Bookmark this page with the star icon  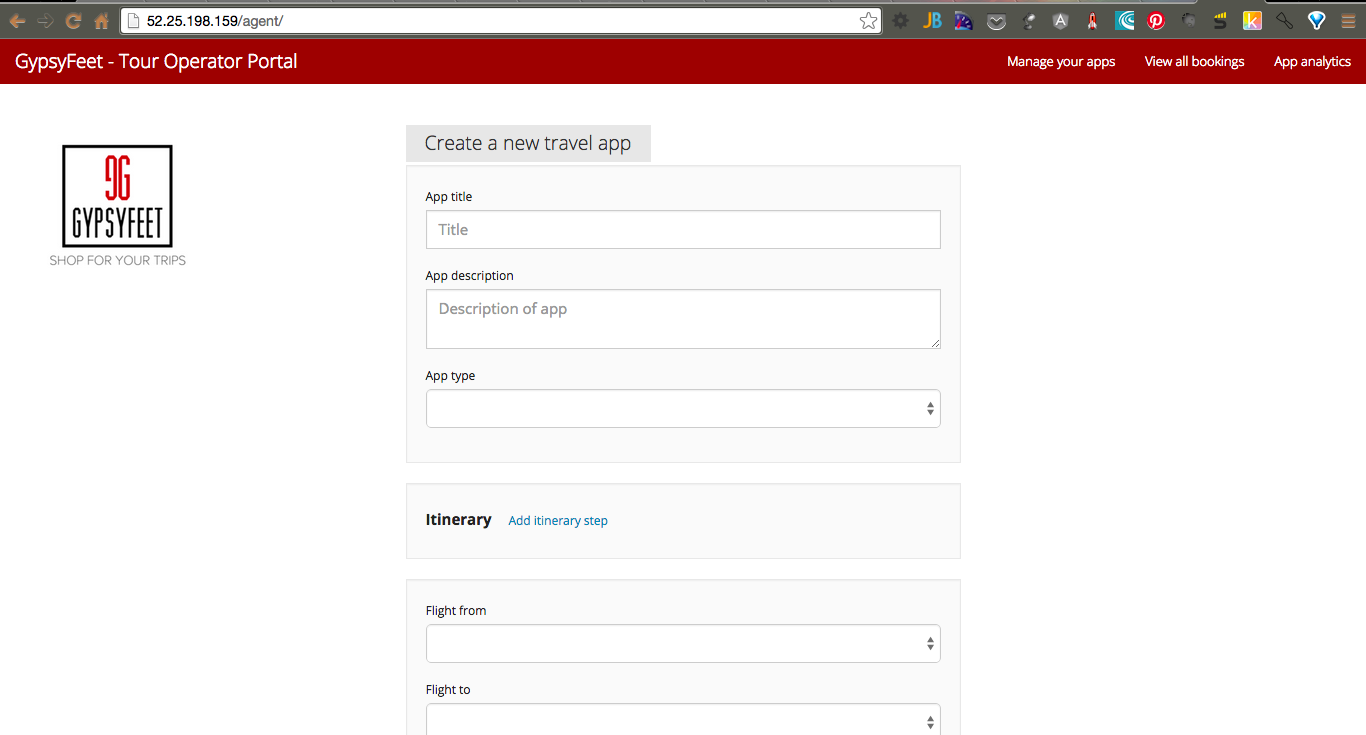(x=868, y=20)
